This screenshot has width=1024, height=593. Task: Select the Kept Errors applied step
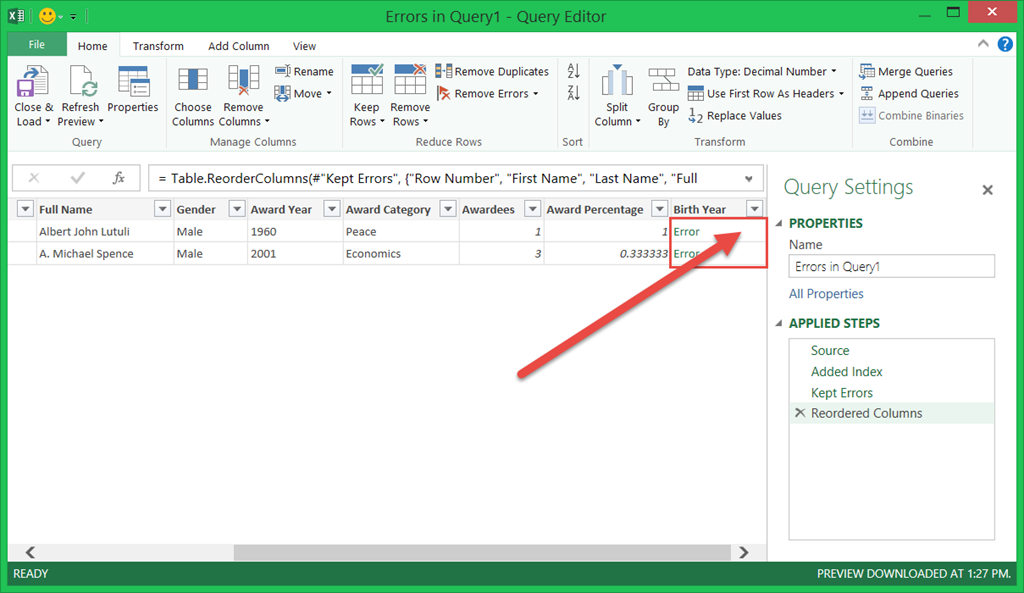point(842,393)
